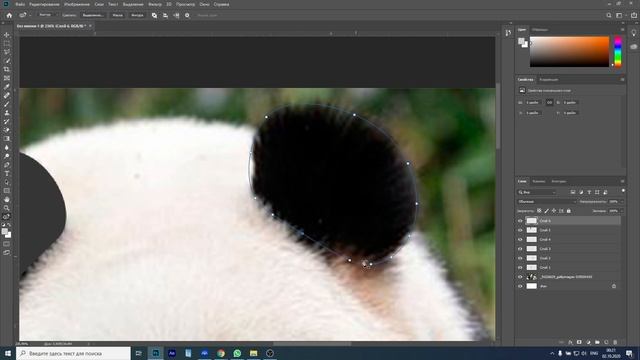The height and width of the screenshot is (360, 640).
Task: Select the Gradient tool
Action: pos(7,139)
